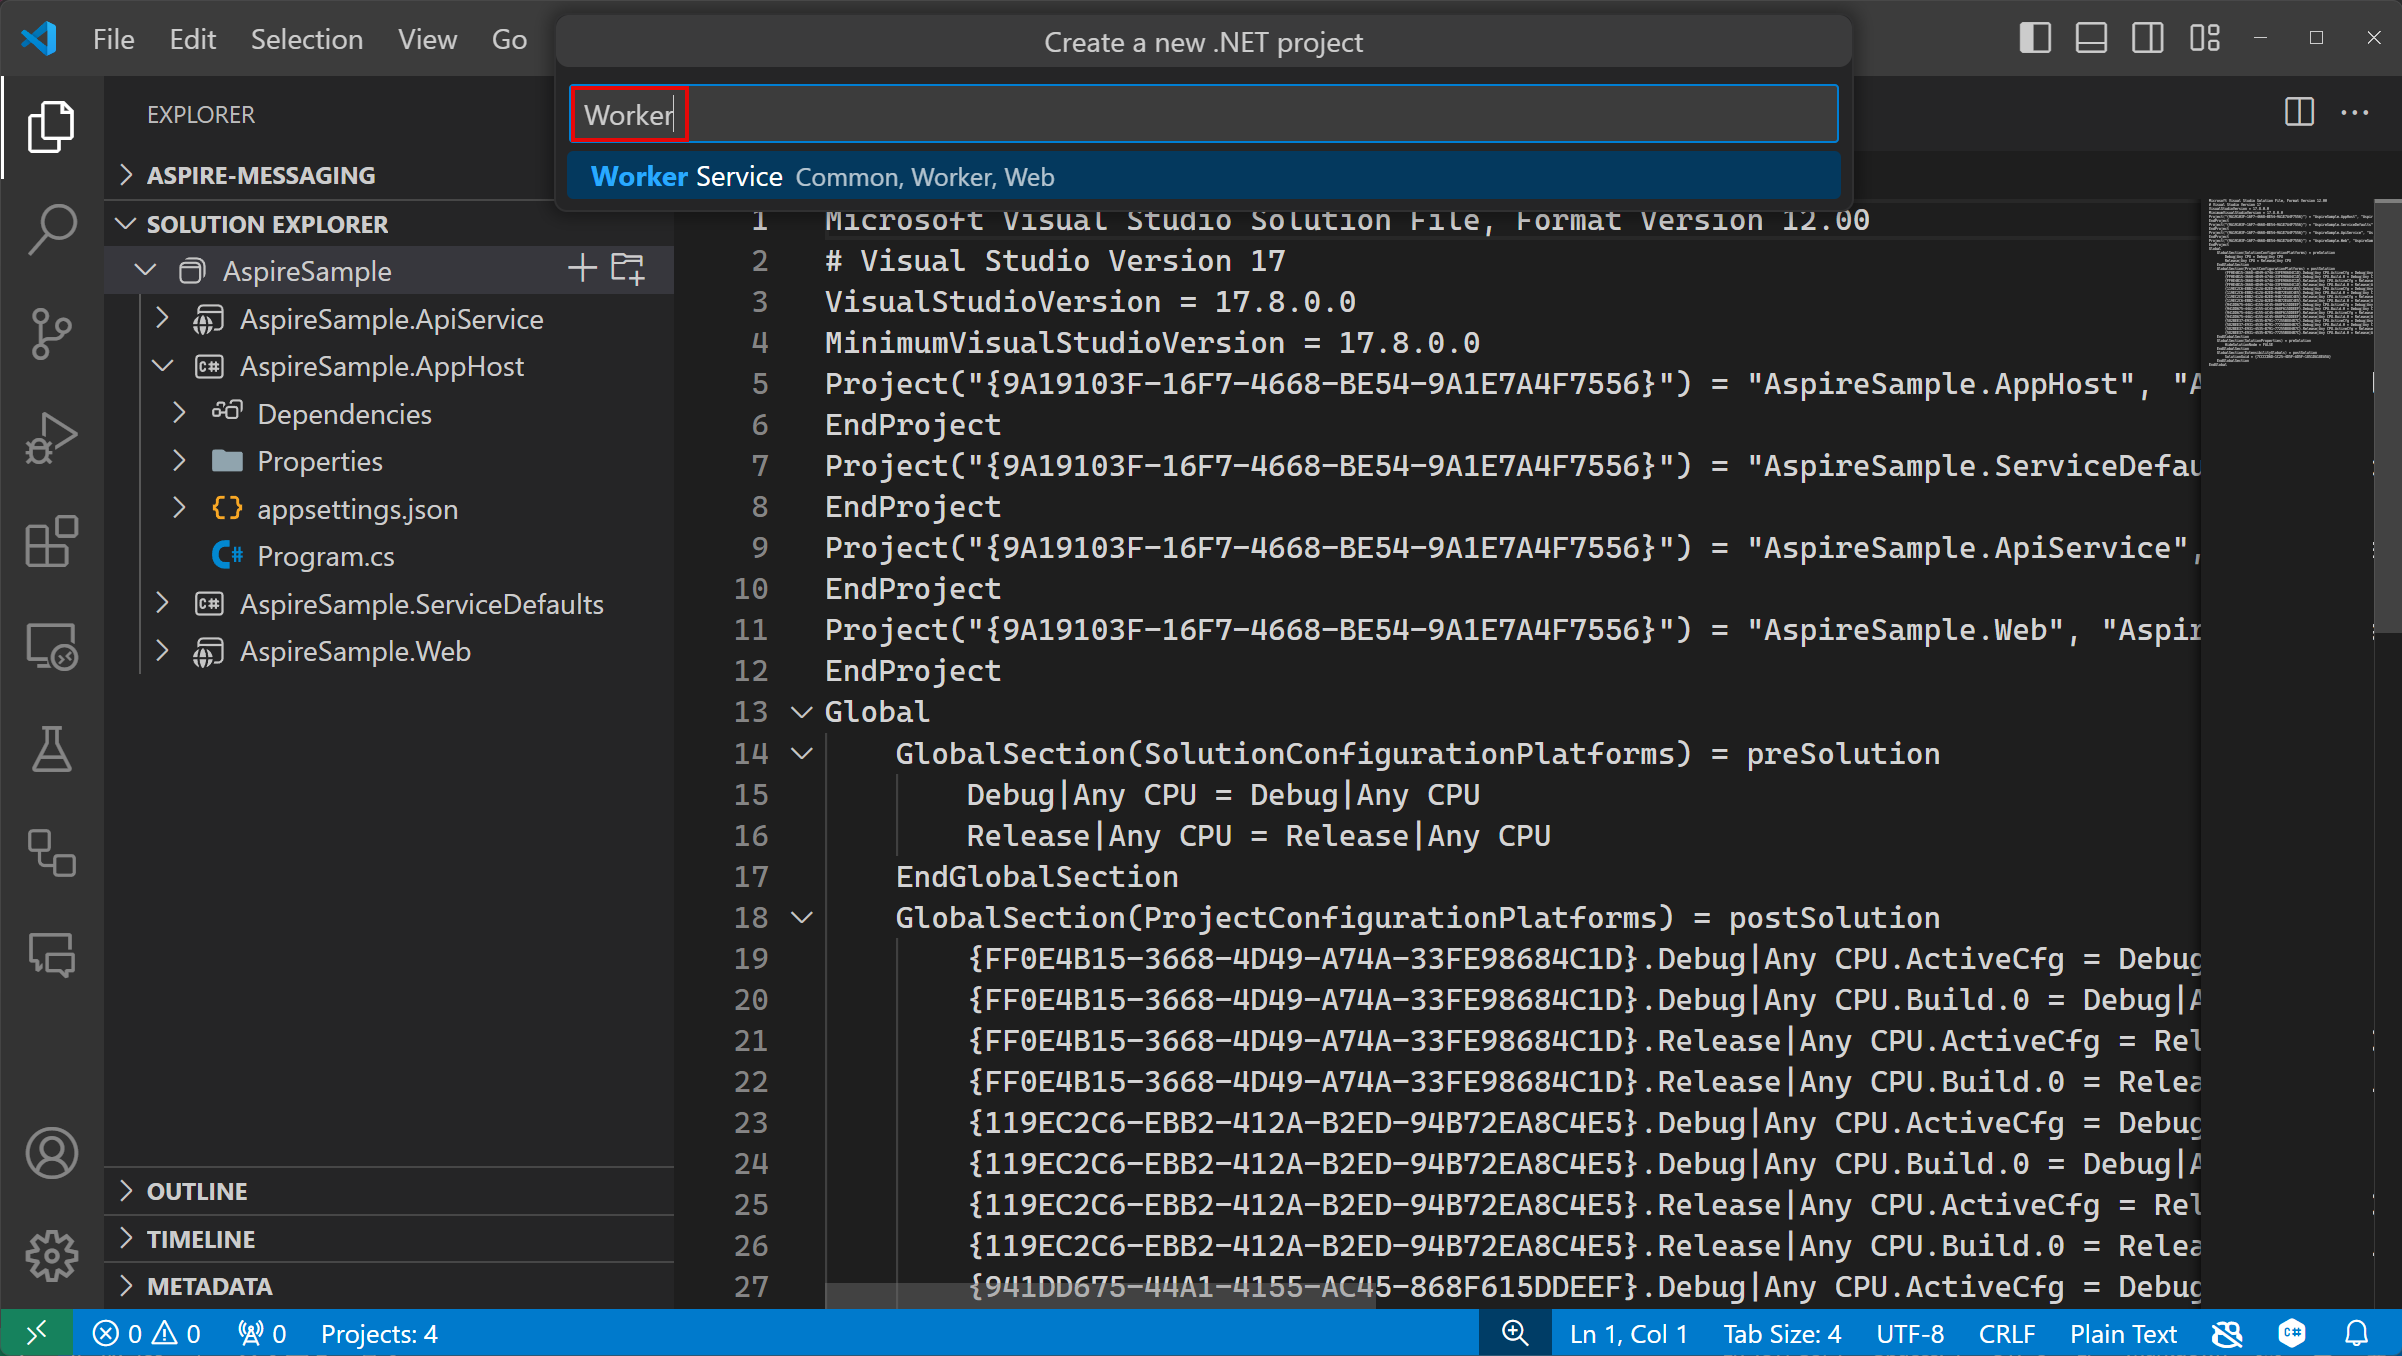Open the Chat icon in activity bar
2402x1356 pixels.
tap(51, 955)
